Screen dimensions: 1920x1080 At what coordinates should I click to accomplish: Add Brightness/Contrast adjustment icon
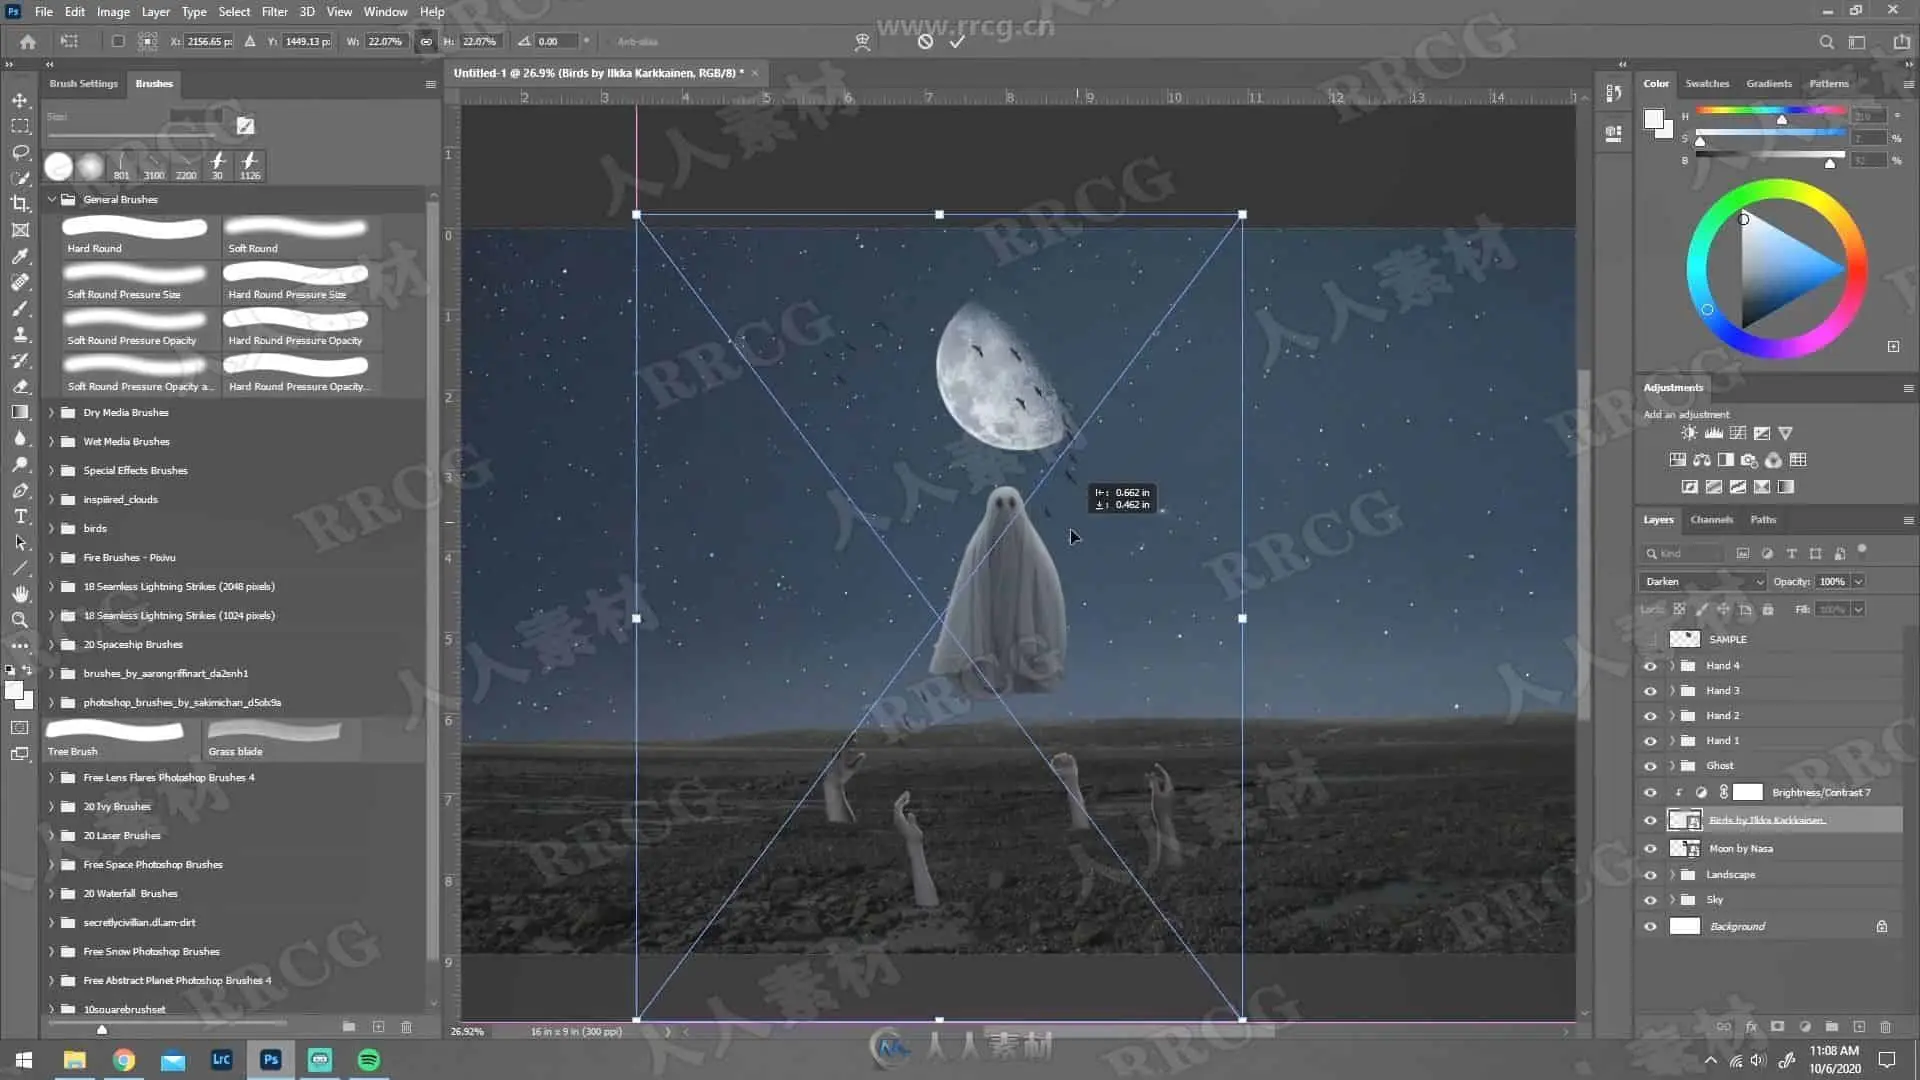[x=1689, y=433]
